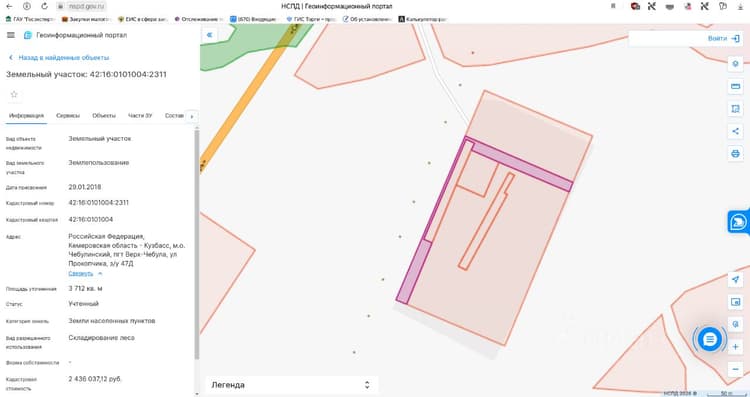The width and height of the screenshot is (750, 397).
Task: Switch to the Объекты tab
Action: coord(104,116)
